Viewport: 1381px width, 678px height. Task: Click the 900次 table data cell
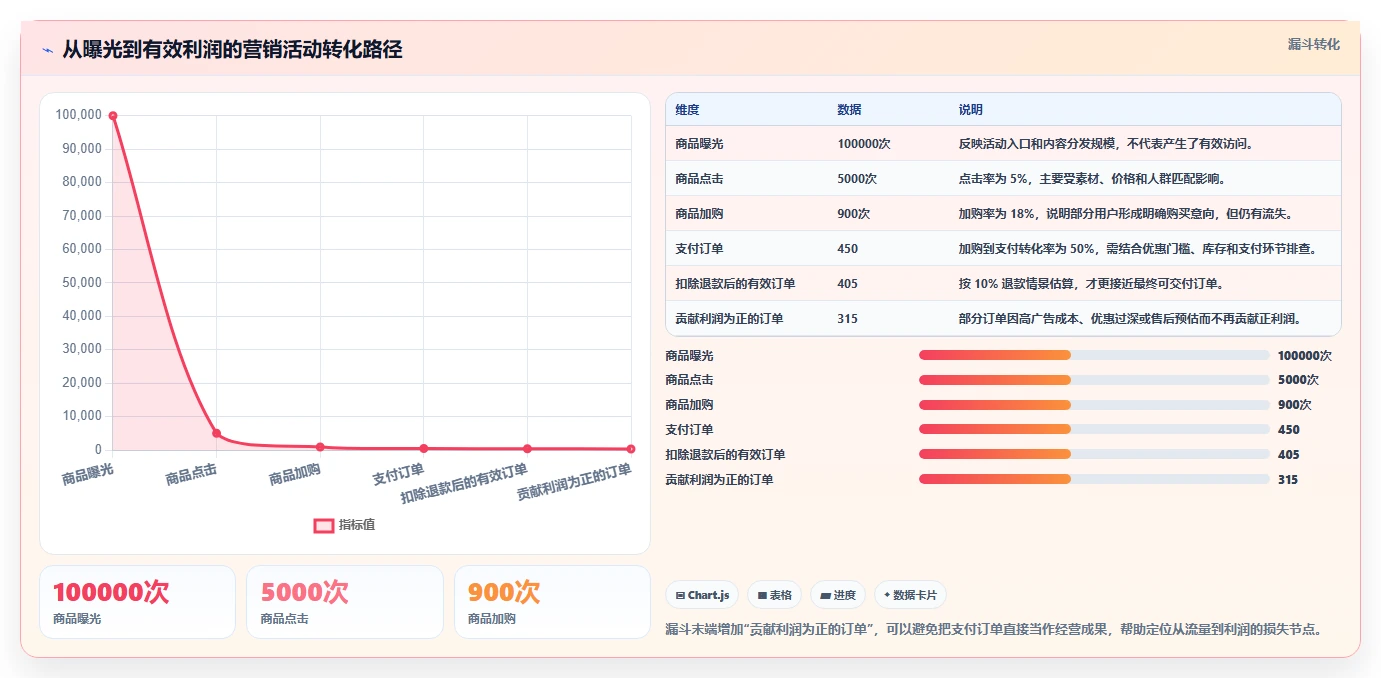point(888,214)
